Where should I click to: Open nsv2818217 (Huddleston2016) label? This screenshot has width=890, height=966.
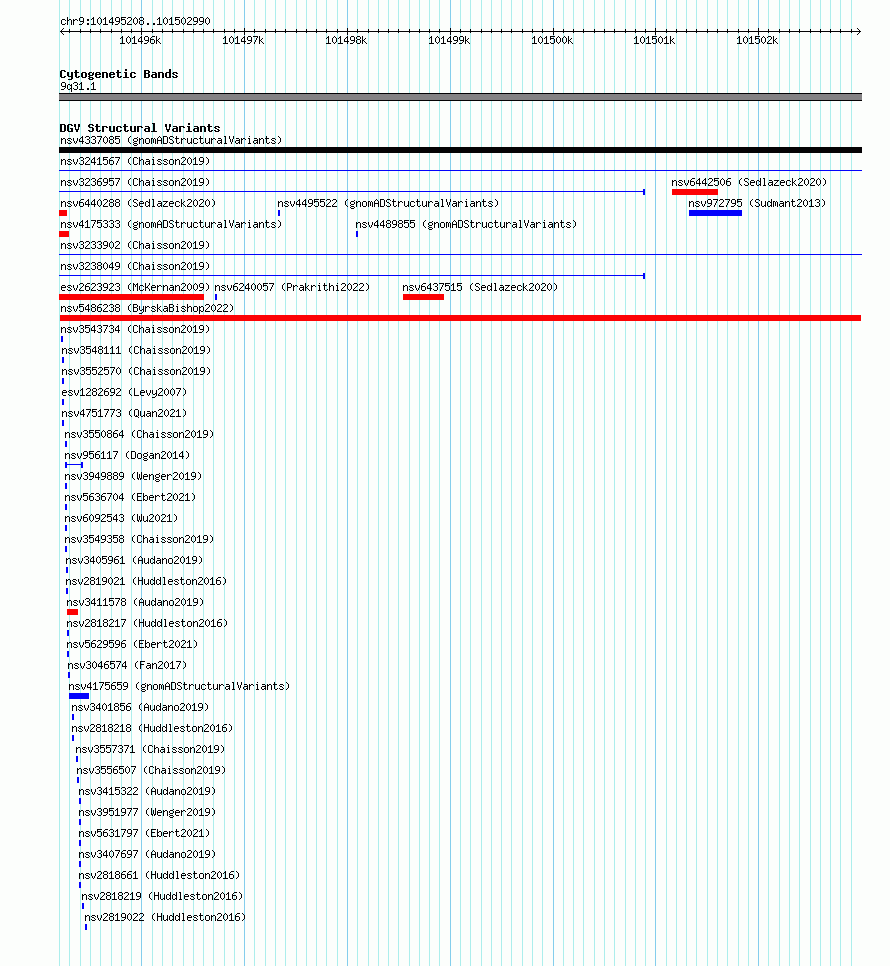147,622
